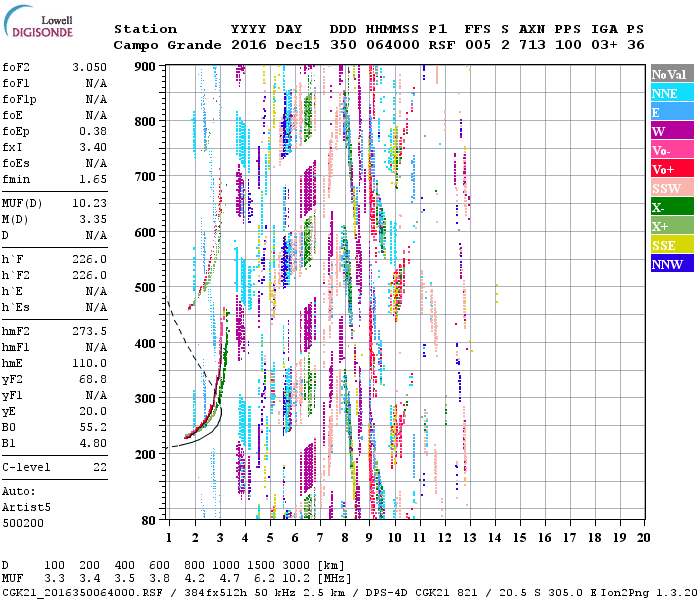Select the NNE cyan legend swatch
Image resolution: width=700 pixels, height=600 pixels.
tap(672, 93)
